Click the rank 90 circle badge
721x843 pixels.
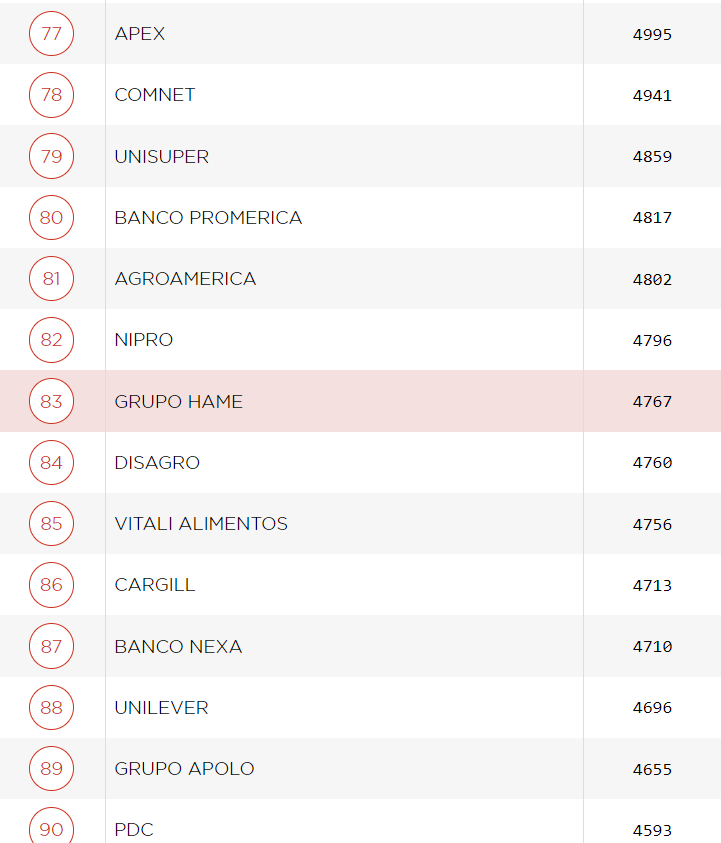click(51, 829)
